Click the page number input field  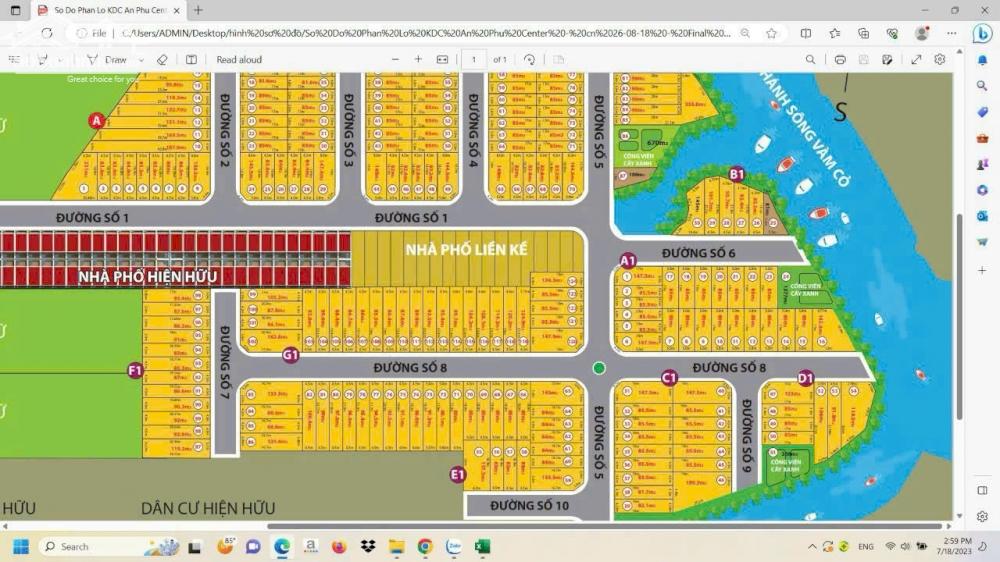pyautogui.click(x=473, y=60)
